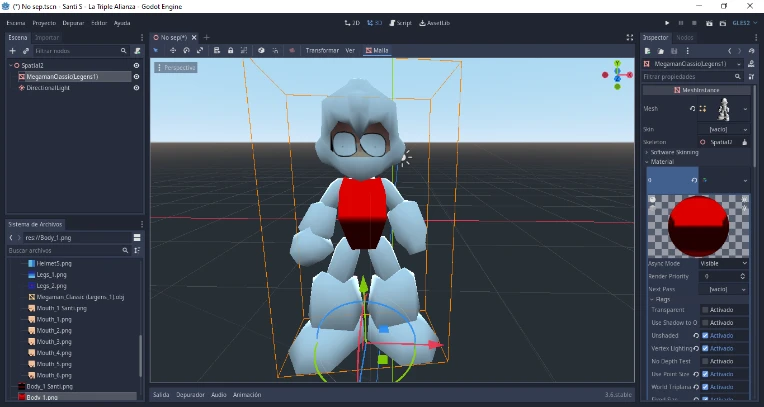The height and width of the screenshot is (407, 764).
Task: Open the Proyecto menu
Action: click(44, 23)
